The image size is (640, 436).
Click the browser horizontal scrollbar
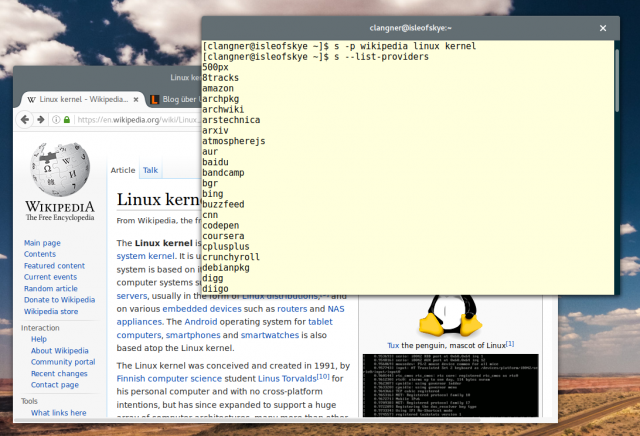pos(248,420)
